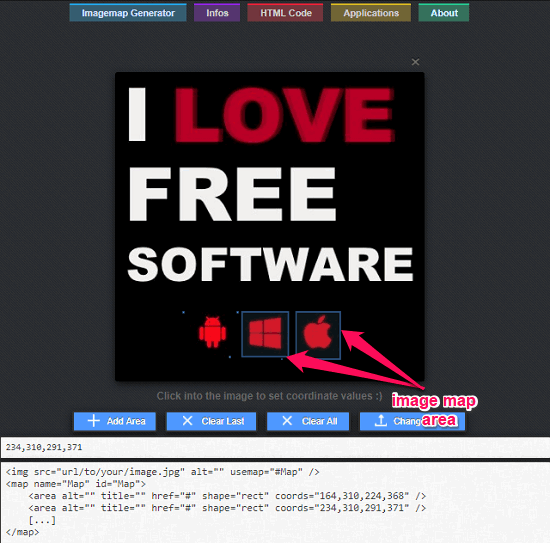Click the SOFTWARE word in the image
This screenshot has height=543, width=550.
[270, 264]
